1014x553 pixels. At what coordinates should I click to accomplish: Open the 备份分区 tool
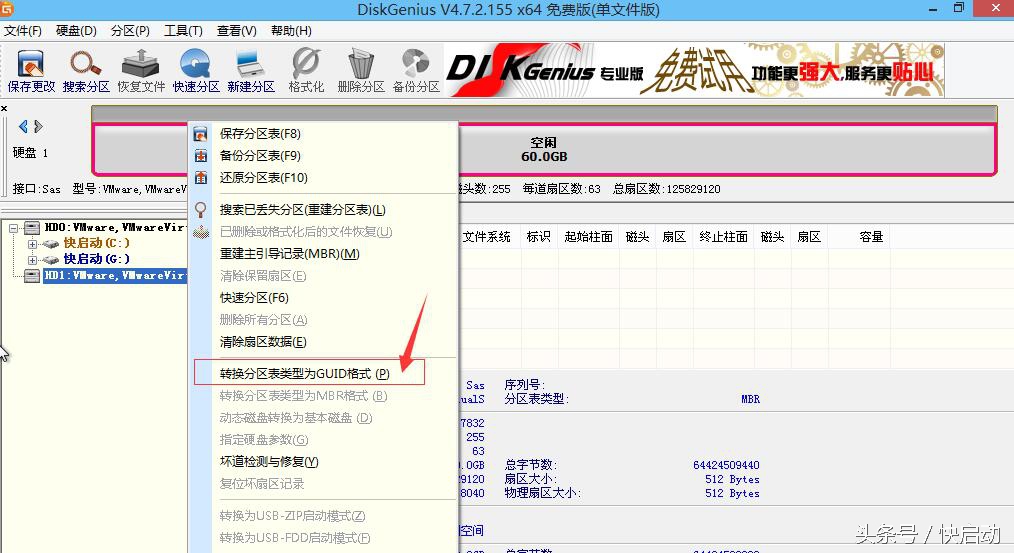pos(416,70)
